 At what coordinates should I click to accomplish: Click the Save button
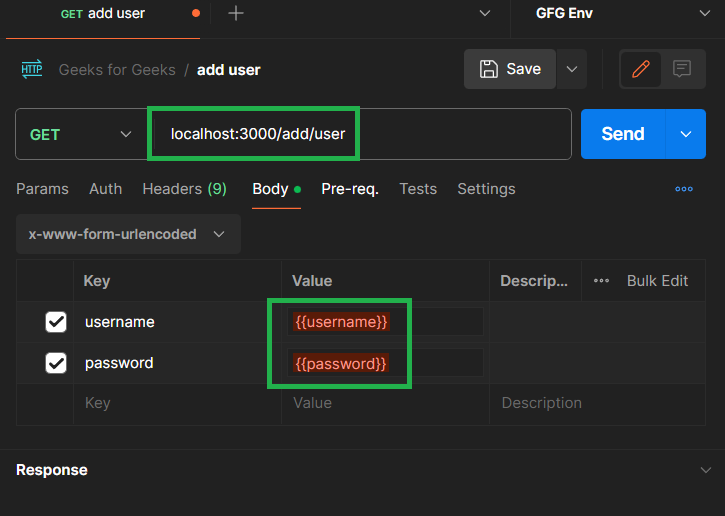coord(510,69)
